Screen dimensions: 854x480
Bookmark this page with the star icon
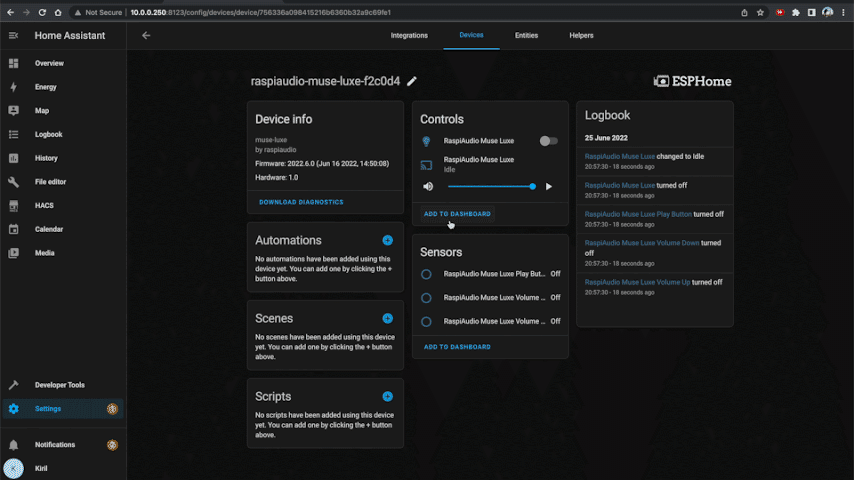[760, 12]
